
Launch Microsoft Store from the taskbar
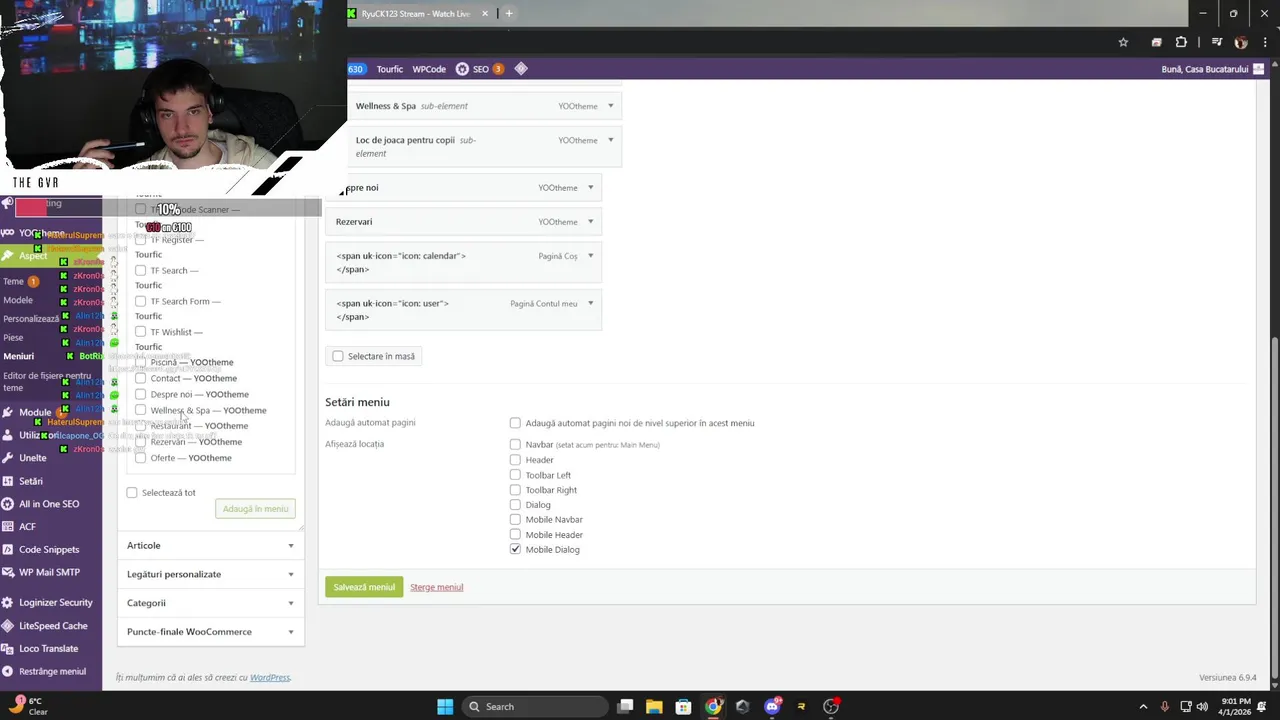[683, 706]
